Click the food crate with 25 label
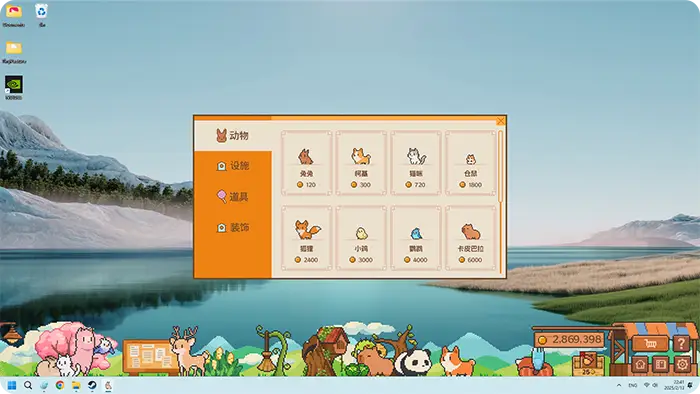The height and width of the screenshot is (394, 700). pyautogui.click(x=588, y=364)
